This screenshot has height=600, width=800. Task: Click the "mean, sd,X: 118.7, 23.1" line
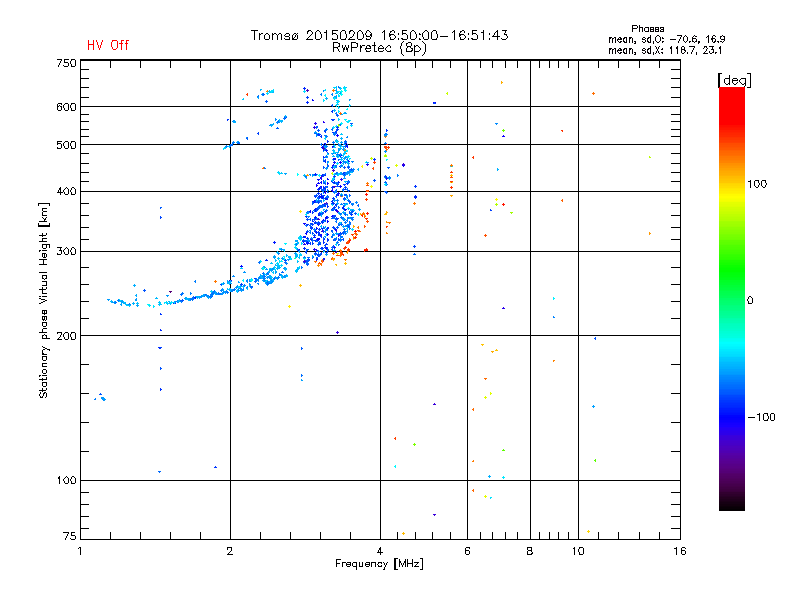[665, 51]
